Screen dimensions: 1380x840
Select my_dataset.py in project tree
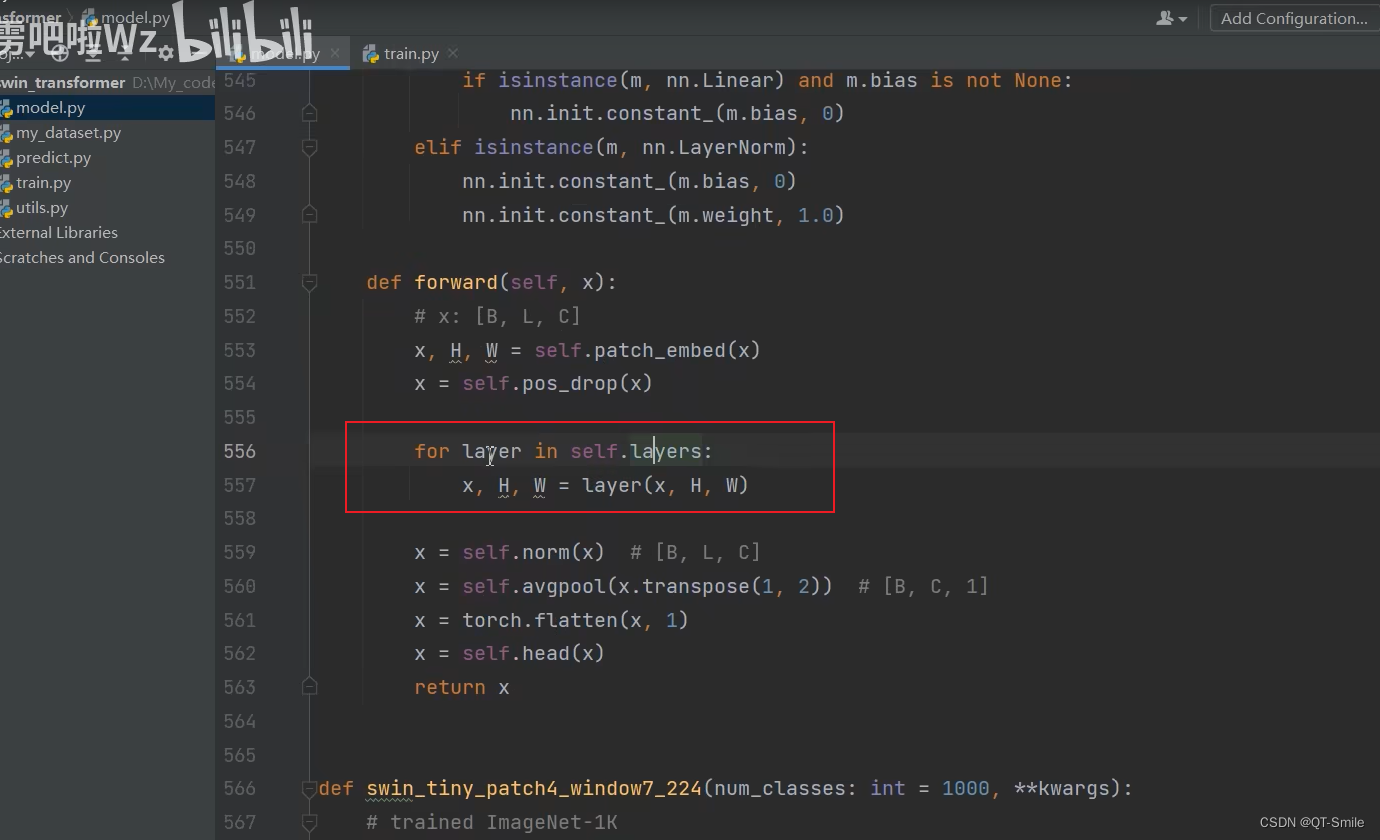107,132
